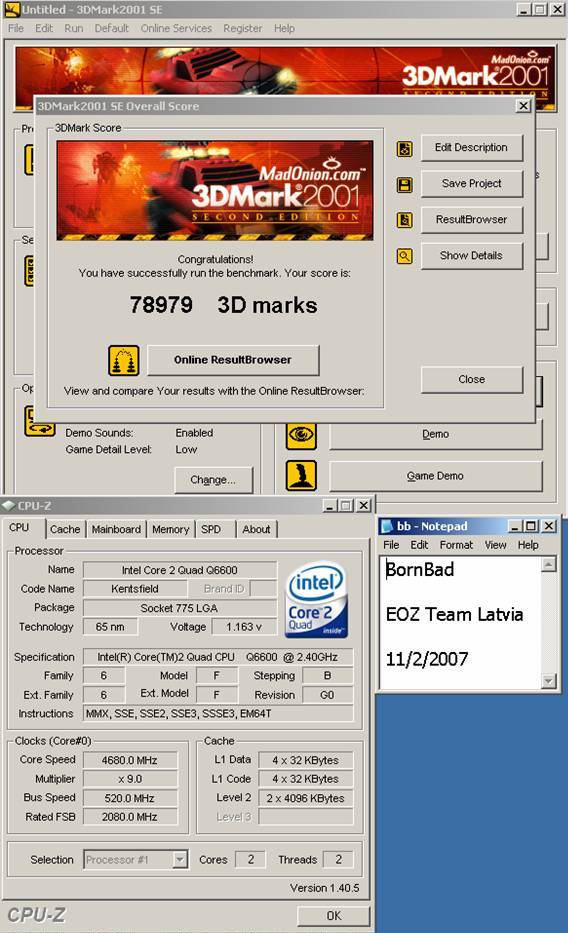
Task: Click the Name field Intel Core 2 Quad Q6600
Action: click(180, 570)
